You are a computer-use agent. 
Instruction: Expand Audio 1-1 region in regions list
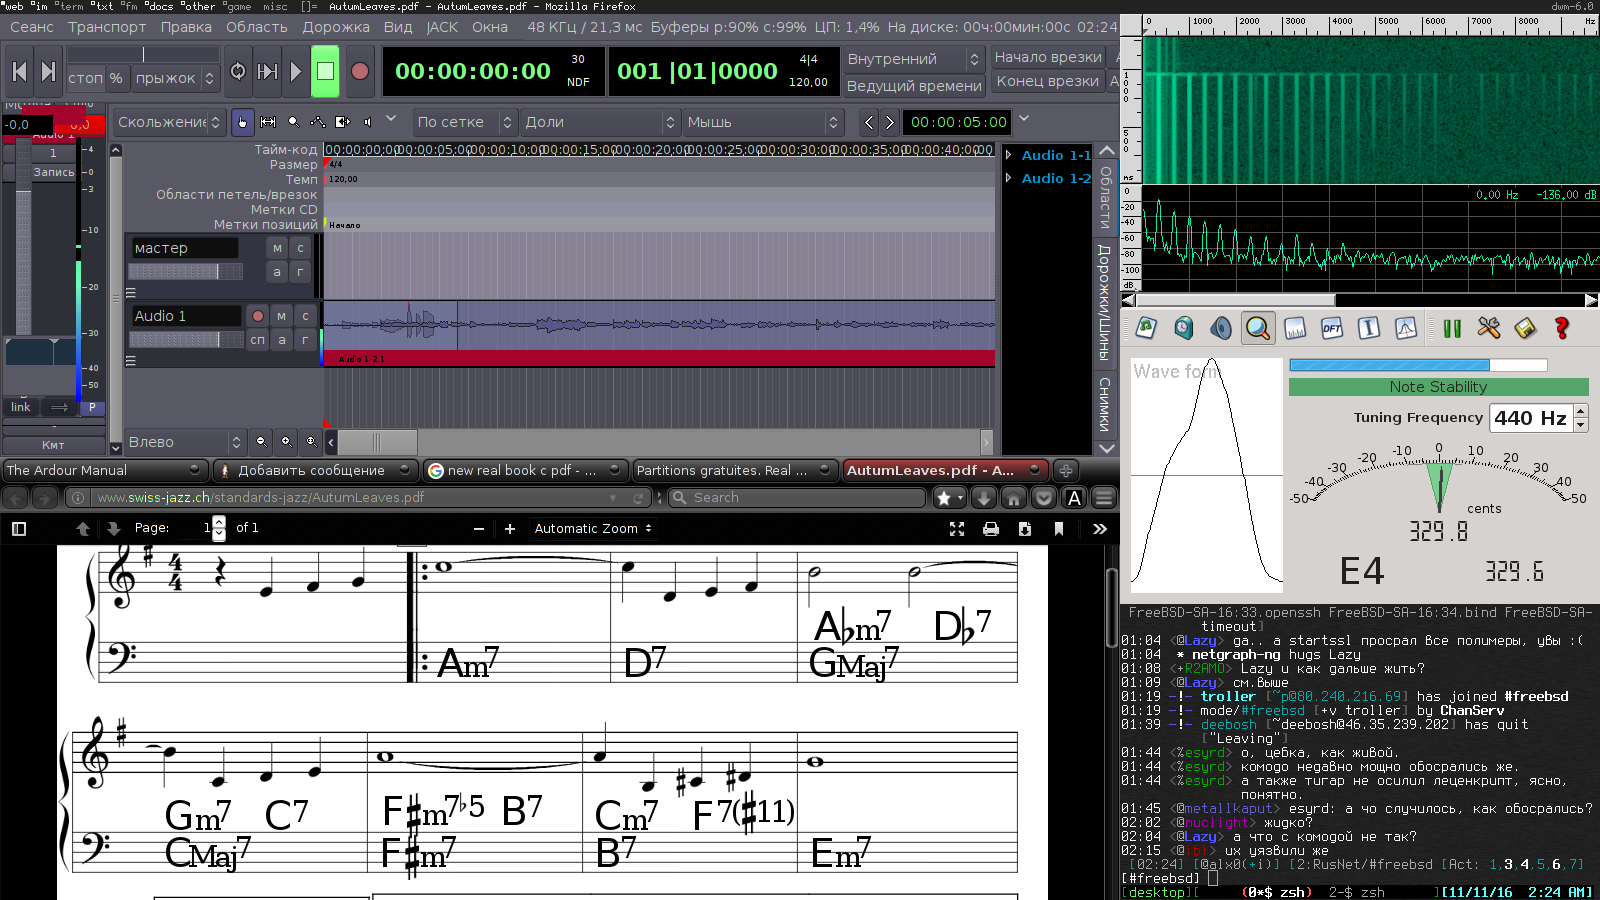1009,155
